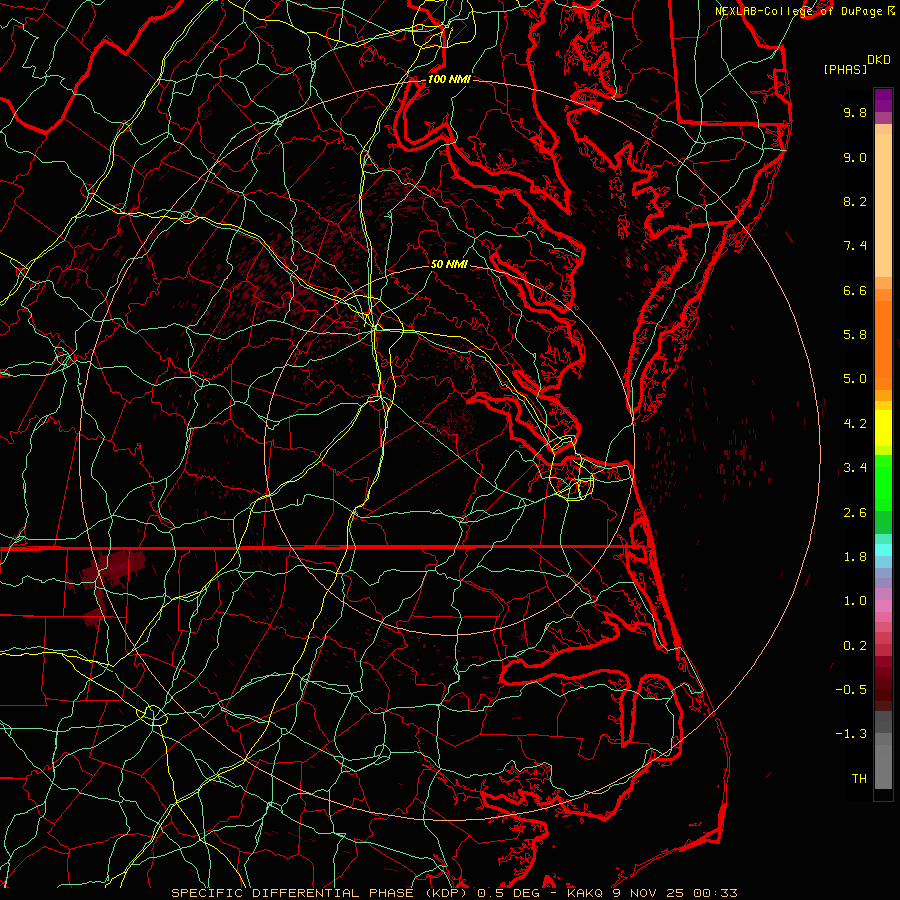
Task: Click the pink band of the color bar
Action: [883, 606]
